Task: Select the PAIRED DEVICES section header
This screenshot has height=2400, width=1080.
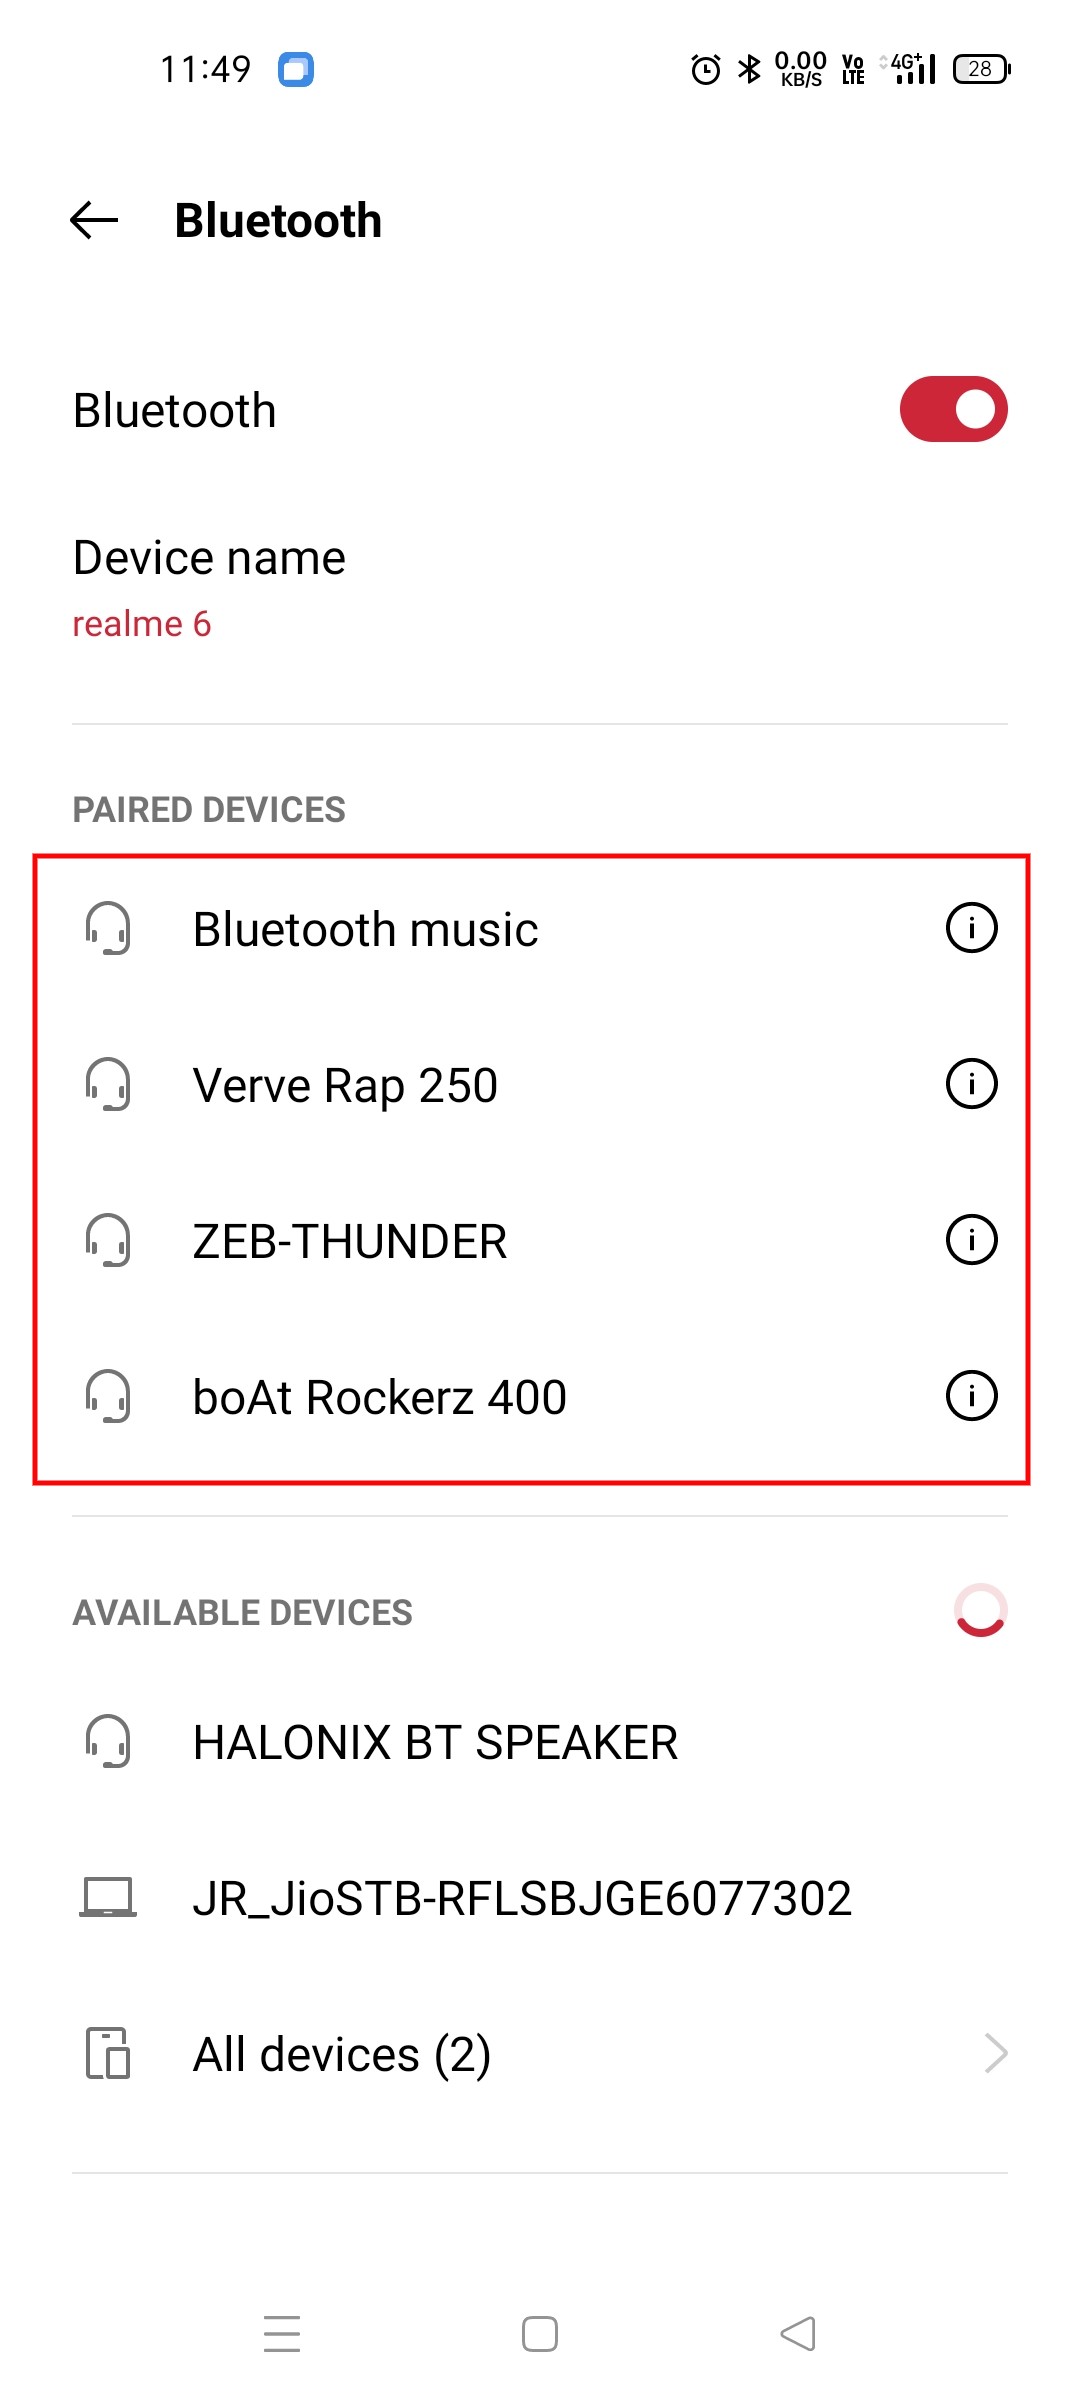Action: coord(207,808)
